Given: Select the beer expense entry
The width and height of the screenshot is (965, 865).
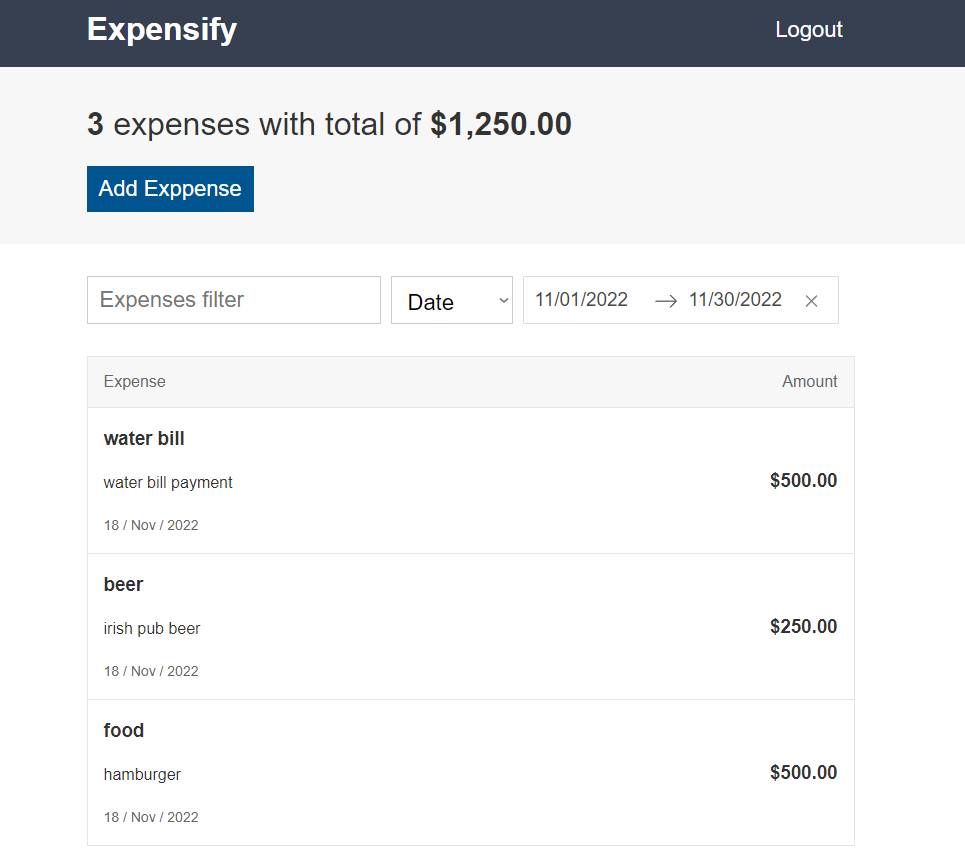Looking at the screenshot, I should [x=470, y=626].
